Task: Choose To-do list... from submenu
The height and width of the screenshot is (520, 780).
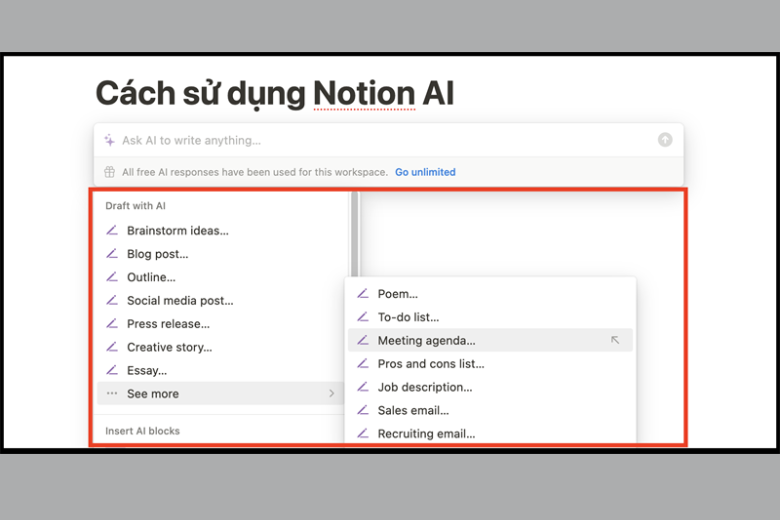Action: click(490, 317)
